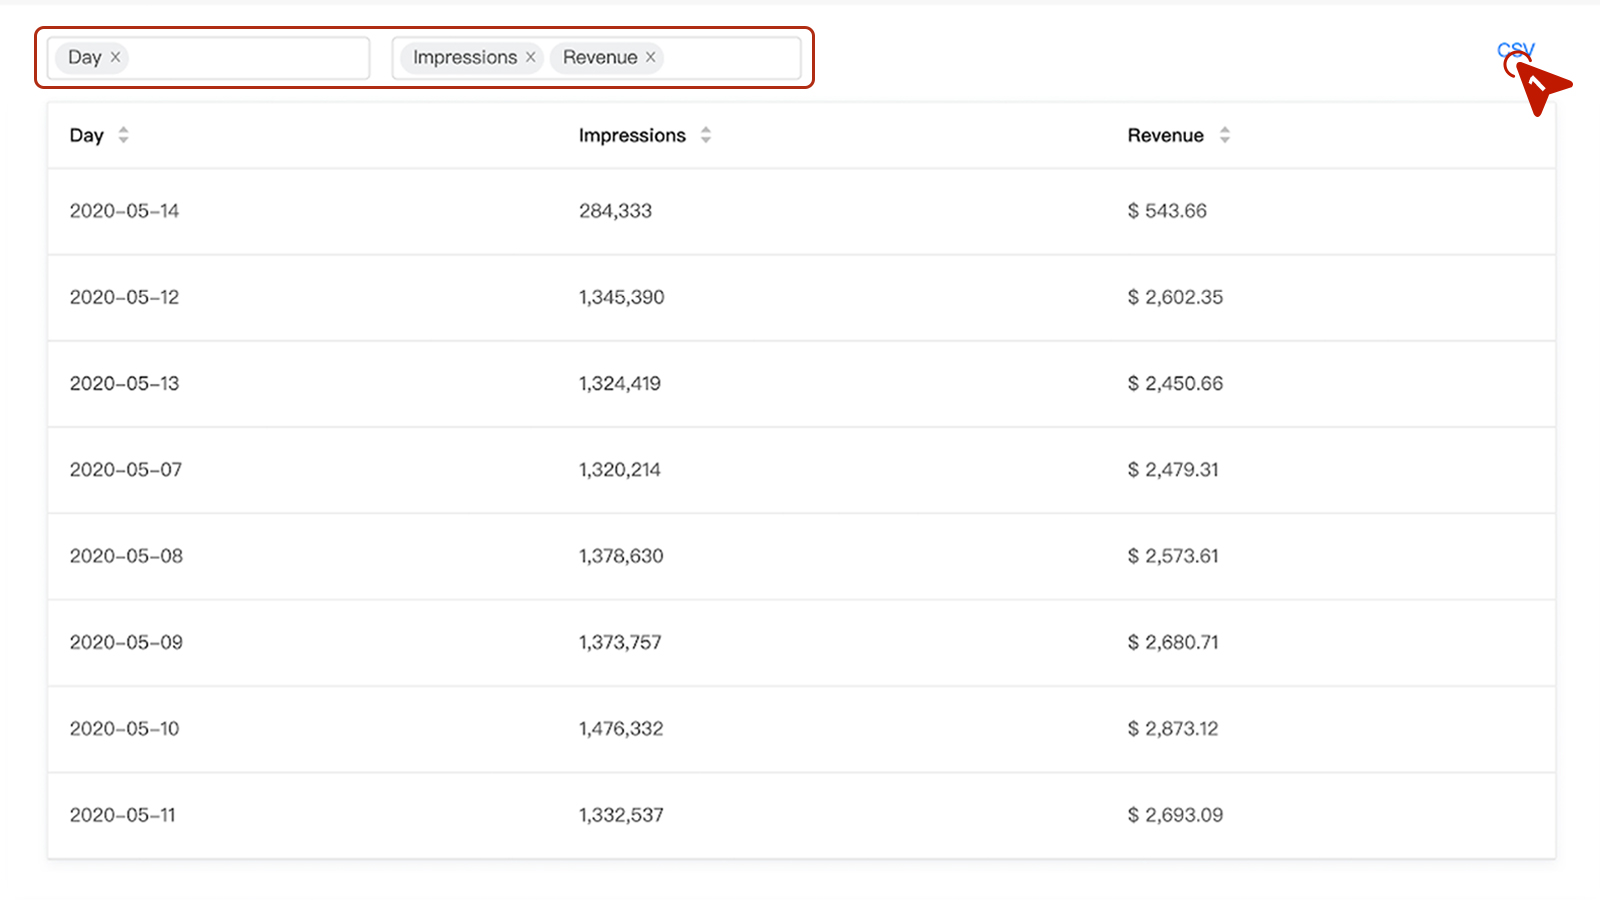Click the impressions value 1,324,419
The image size is (1600, 900).
coord(619,383)
